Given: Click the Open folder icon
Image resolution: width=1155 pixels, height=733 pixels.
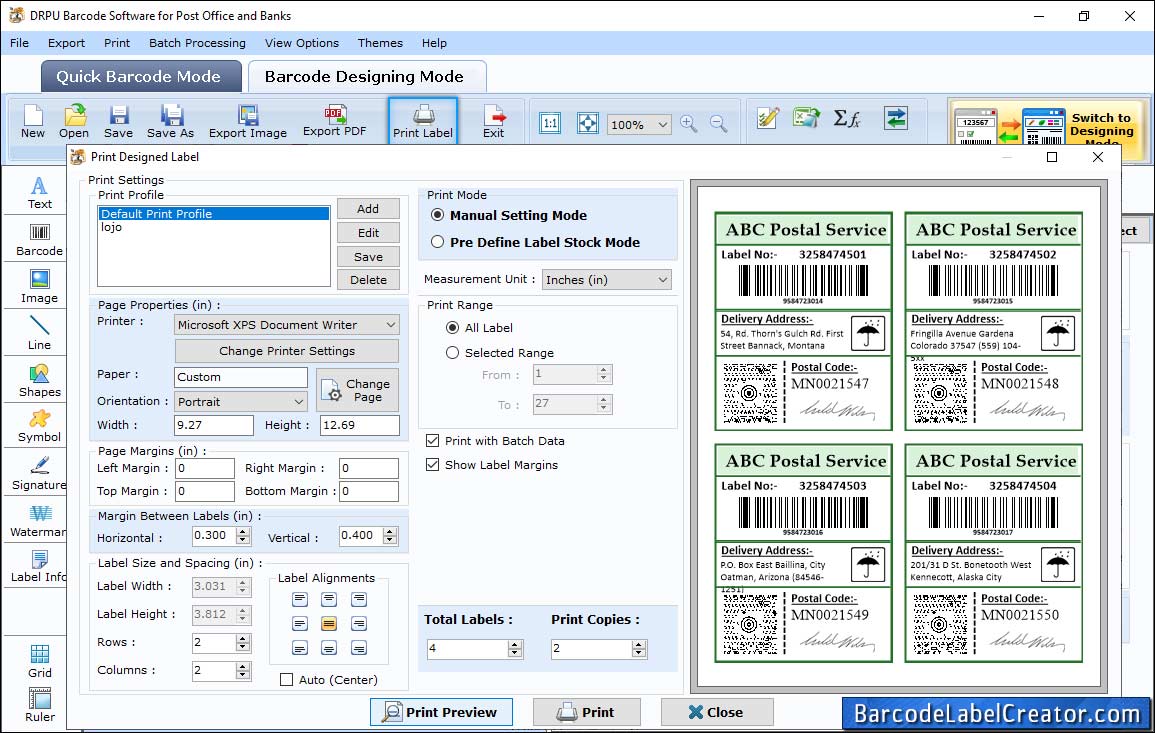Looking at the screenshot, I should 74,122.
